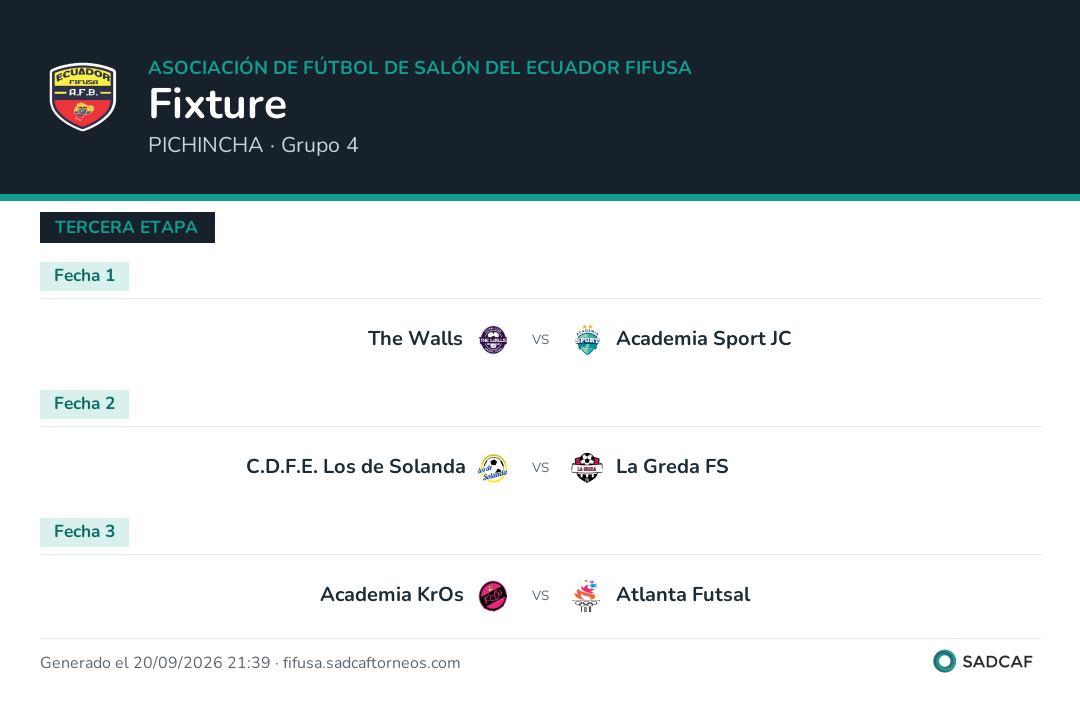Screen dimensions: 1080x714
Task: Click the Asociación de Fútbol de Salón header text
Action: pyautogui.click(x=419, y=67)
